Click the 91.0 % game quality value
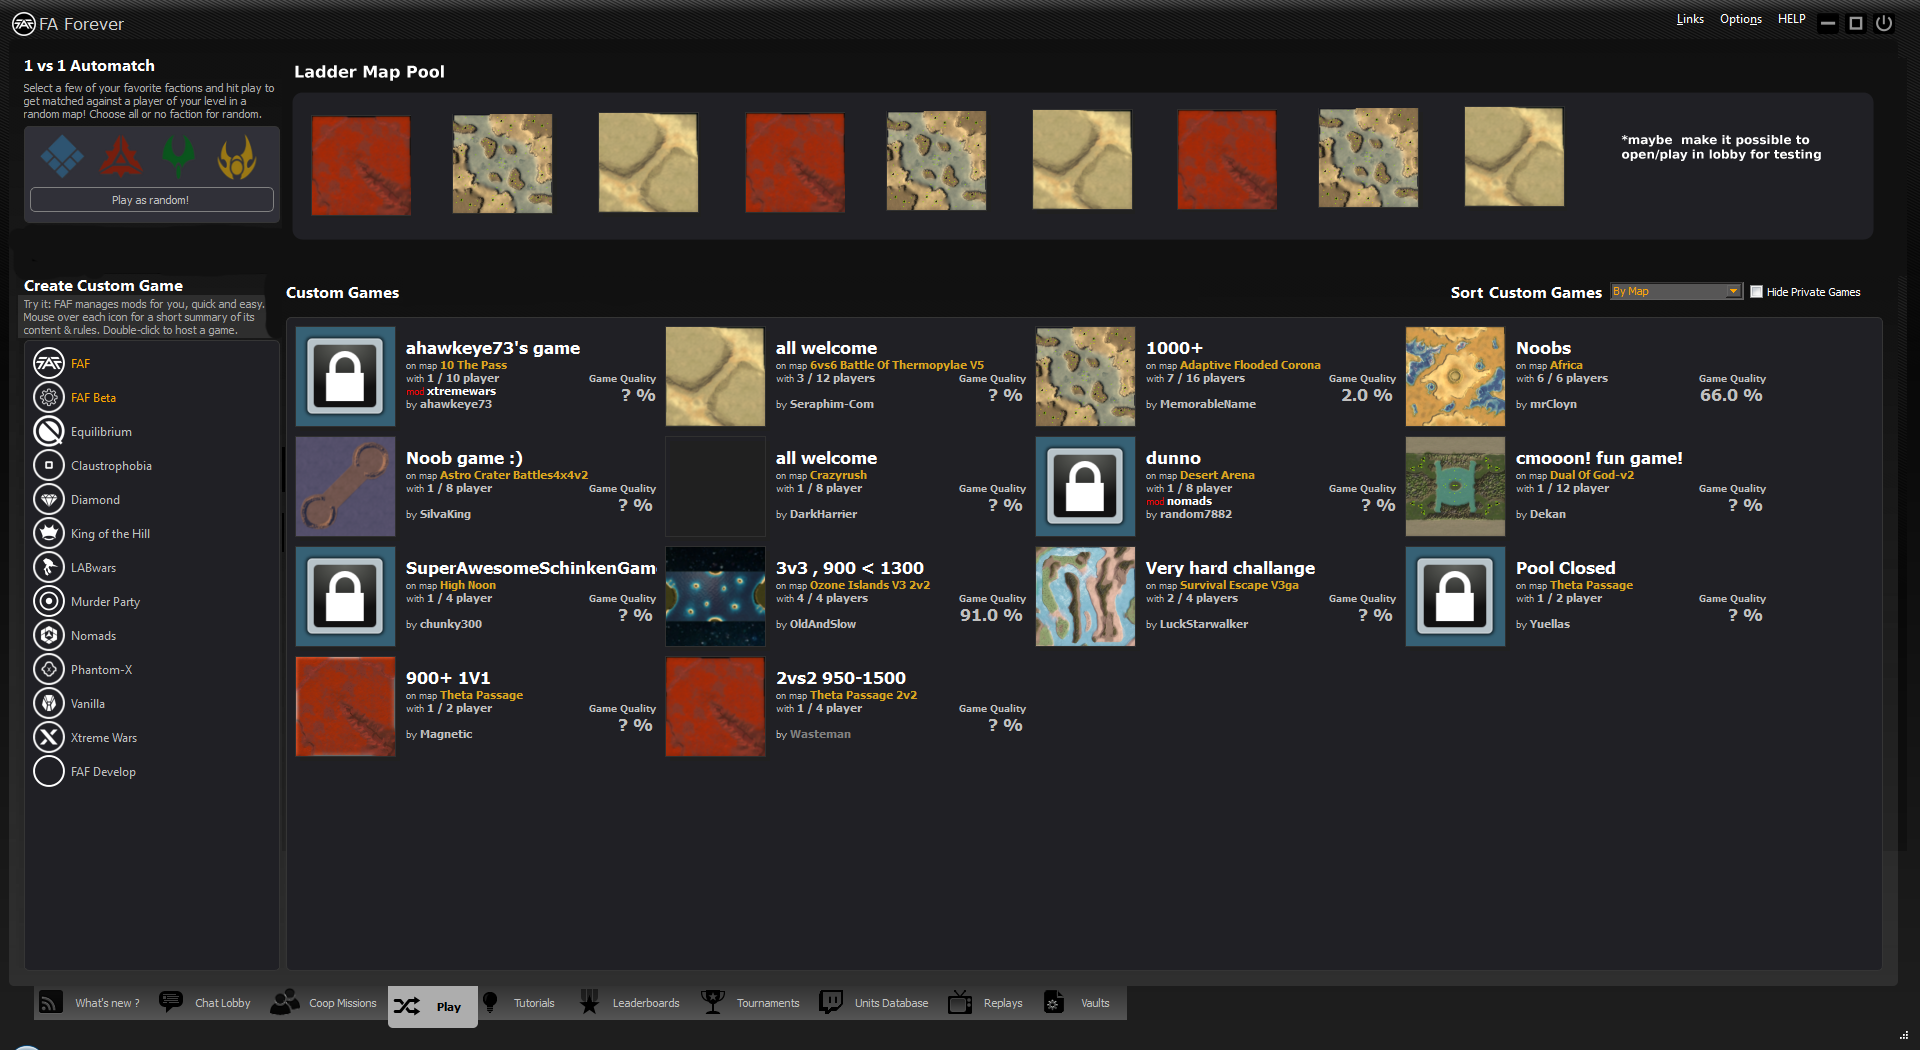The height and width of the screenshot is (1050, 1920). (x=991, y=615)
